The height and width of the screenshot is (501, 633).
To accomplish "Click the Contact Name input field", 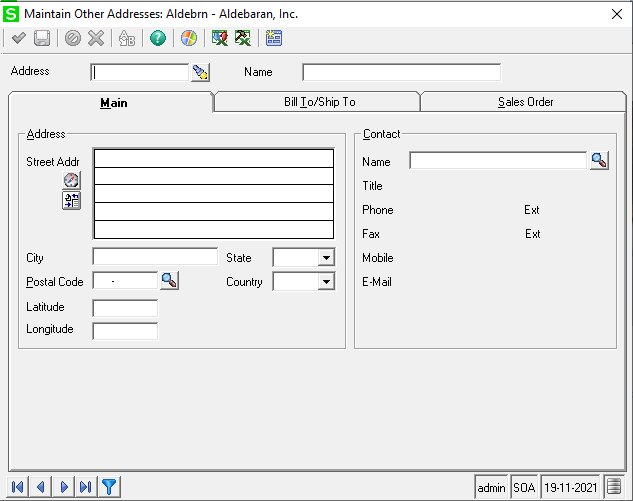I will (x=498, y=161).
